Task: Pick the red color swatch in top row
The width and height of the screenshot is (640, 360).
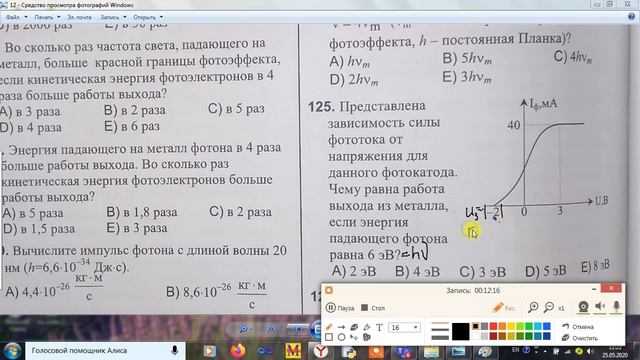Action: pos(493,326)
